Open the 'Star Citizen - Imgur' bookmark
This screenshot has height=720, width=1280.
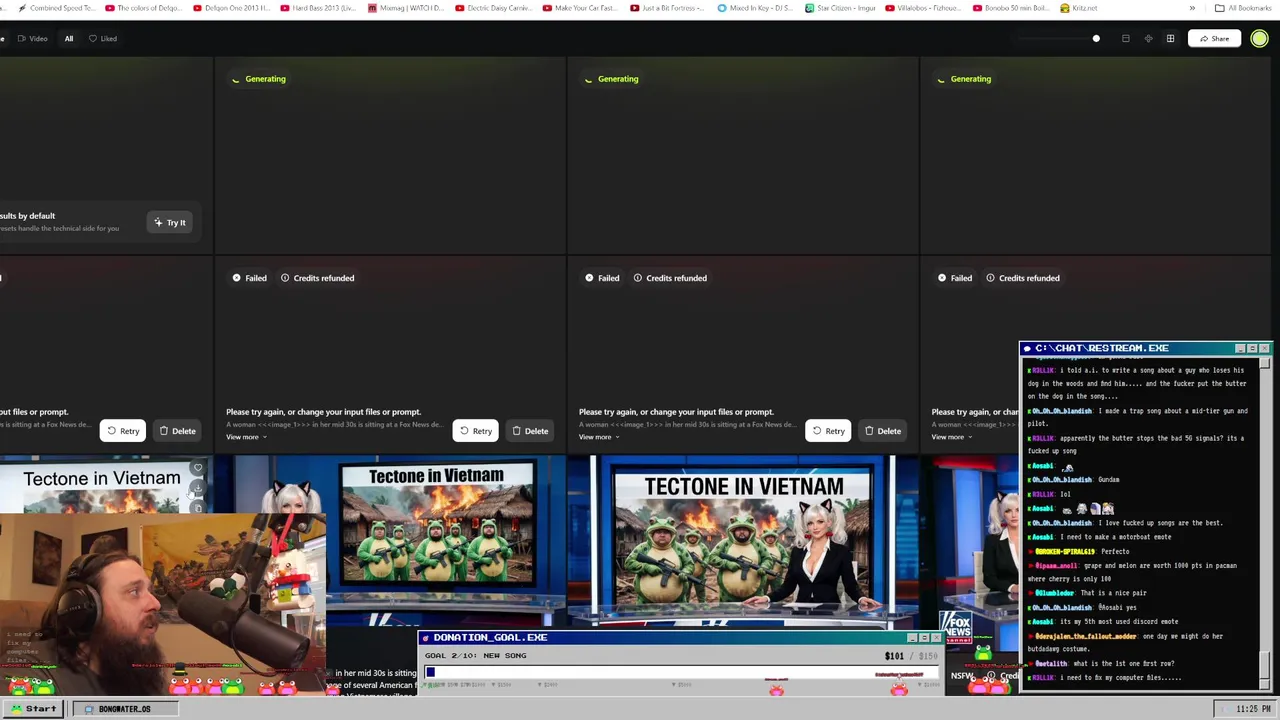(x=842, y=8)
